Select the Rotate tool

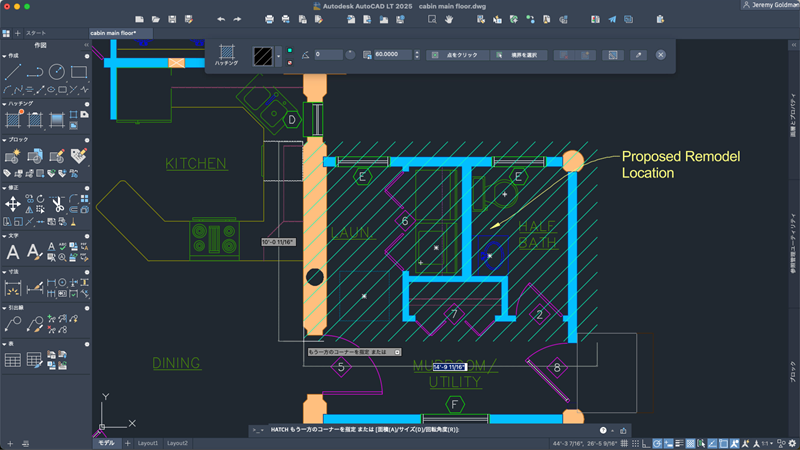pyautogui.click(x=40, y=198)
